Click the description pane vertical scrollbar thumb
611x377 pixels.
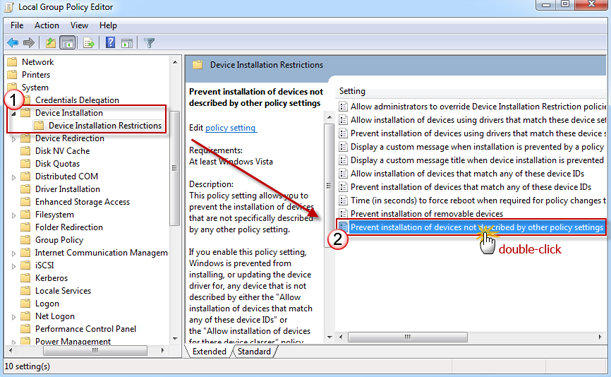tap(329, 186)
